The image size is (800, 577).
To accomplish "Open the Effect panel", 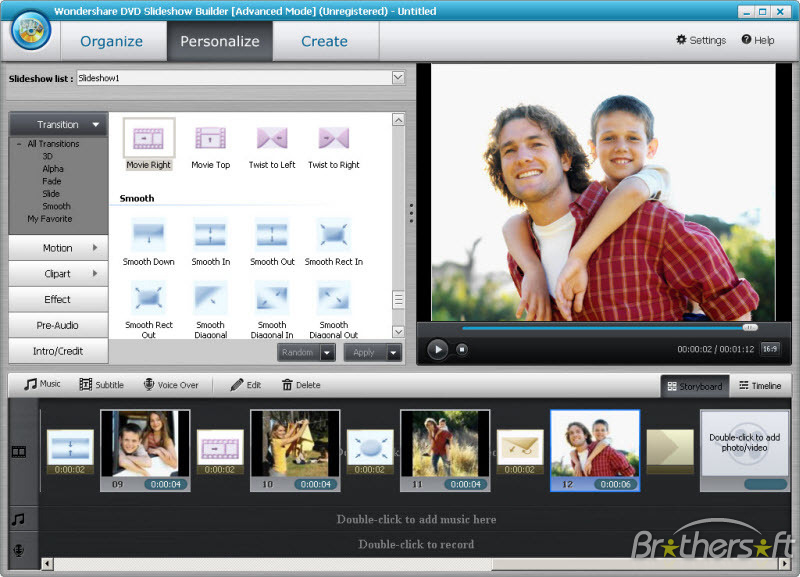I will (x=58, y=299).
